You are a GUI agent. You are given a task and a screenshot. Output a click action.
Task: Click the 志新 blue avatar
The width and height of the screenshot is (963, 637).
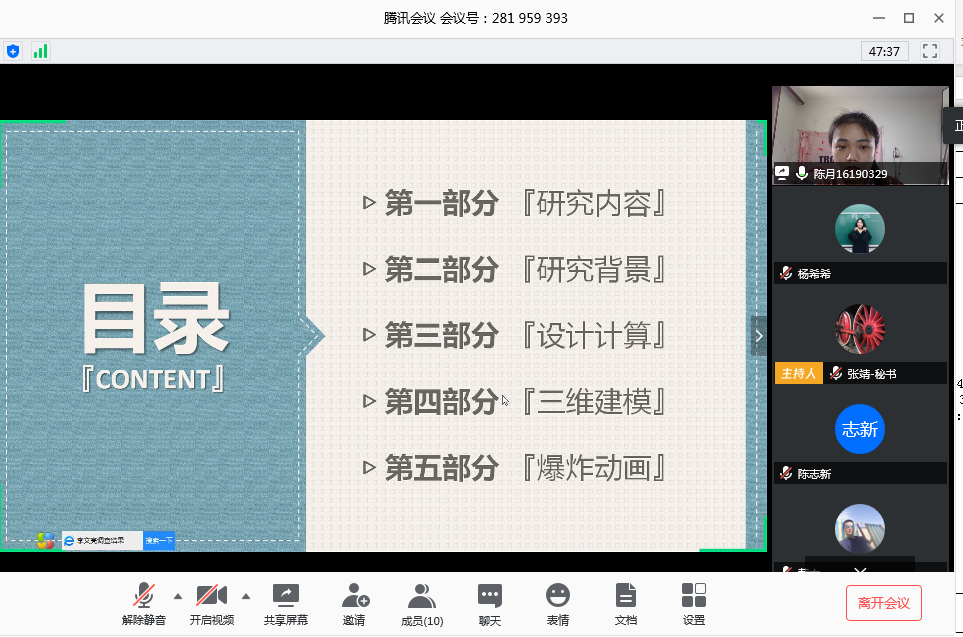(x=860, y=430)
